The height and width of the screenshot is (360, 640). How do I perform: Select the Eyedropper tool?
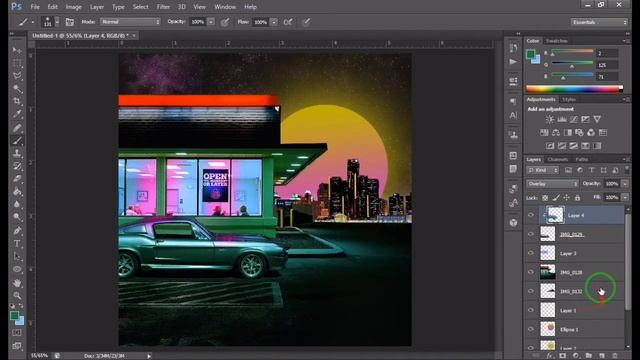(x=17, y=114)
